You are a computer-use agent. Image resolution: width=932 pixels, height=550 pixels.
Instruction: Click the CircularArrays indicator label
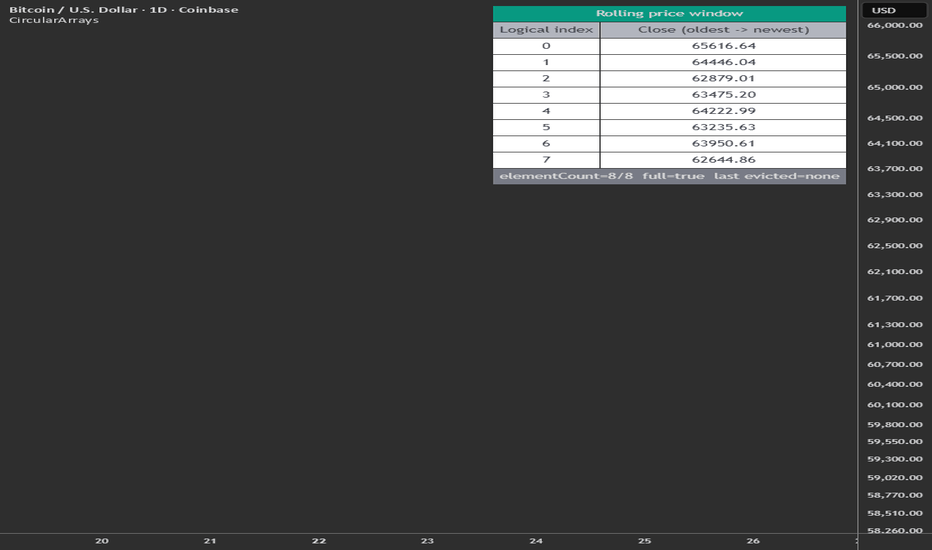click(x=53, y=20)
